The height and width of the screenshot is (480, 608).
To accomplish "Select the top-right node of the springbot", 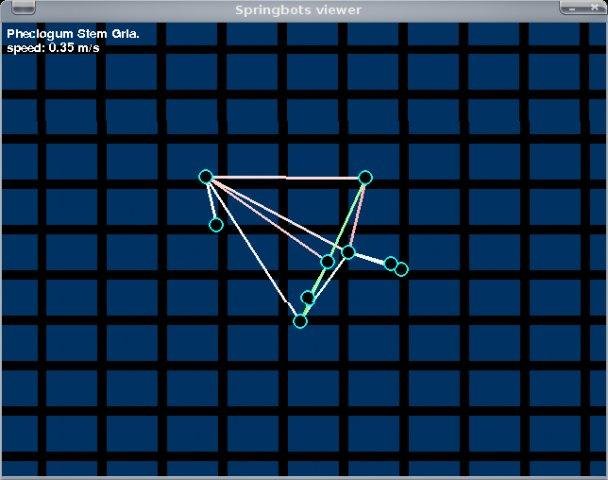I will (365, 178).
